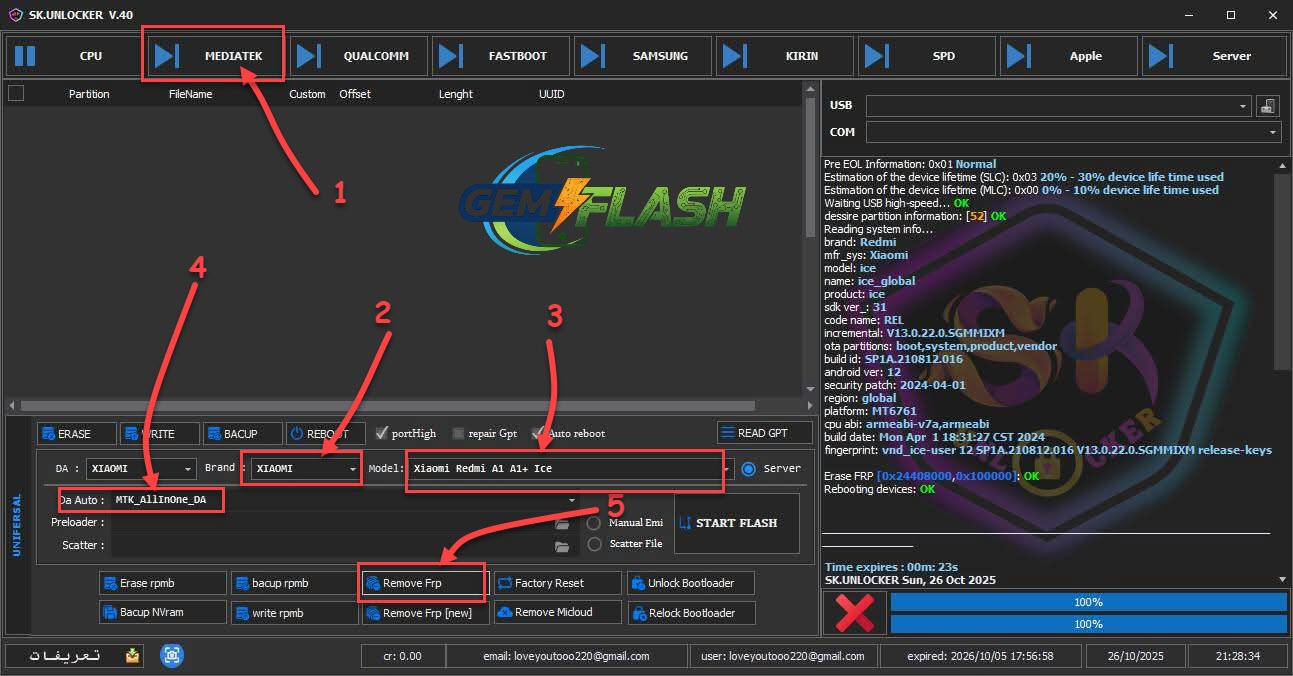
Task: Click the Partition column header
Action: click(x=89, y=94)
